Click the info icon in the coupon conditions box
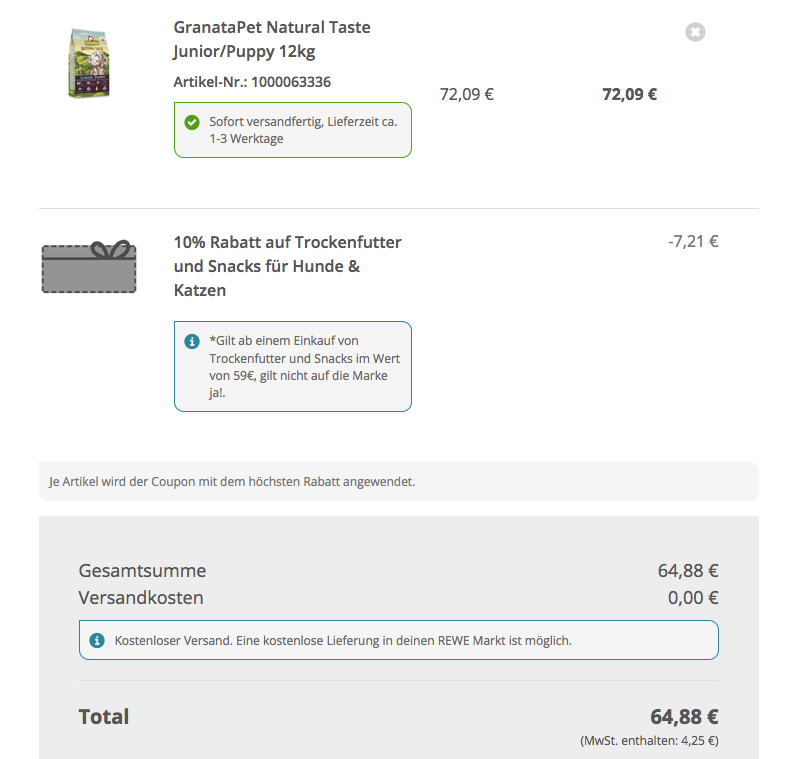 pos(192,341)
